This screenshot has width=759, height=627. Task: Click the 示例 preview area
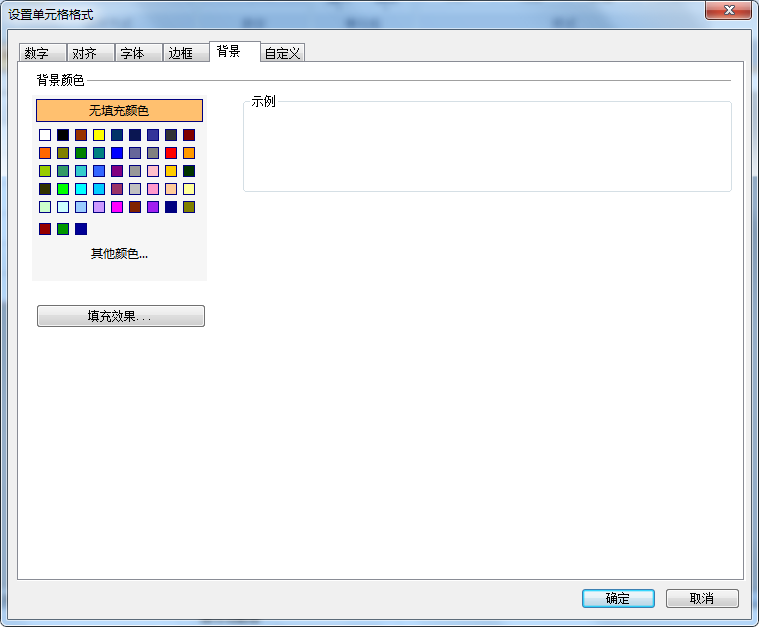pyautogui.click(x=487, y=147)
